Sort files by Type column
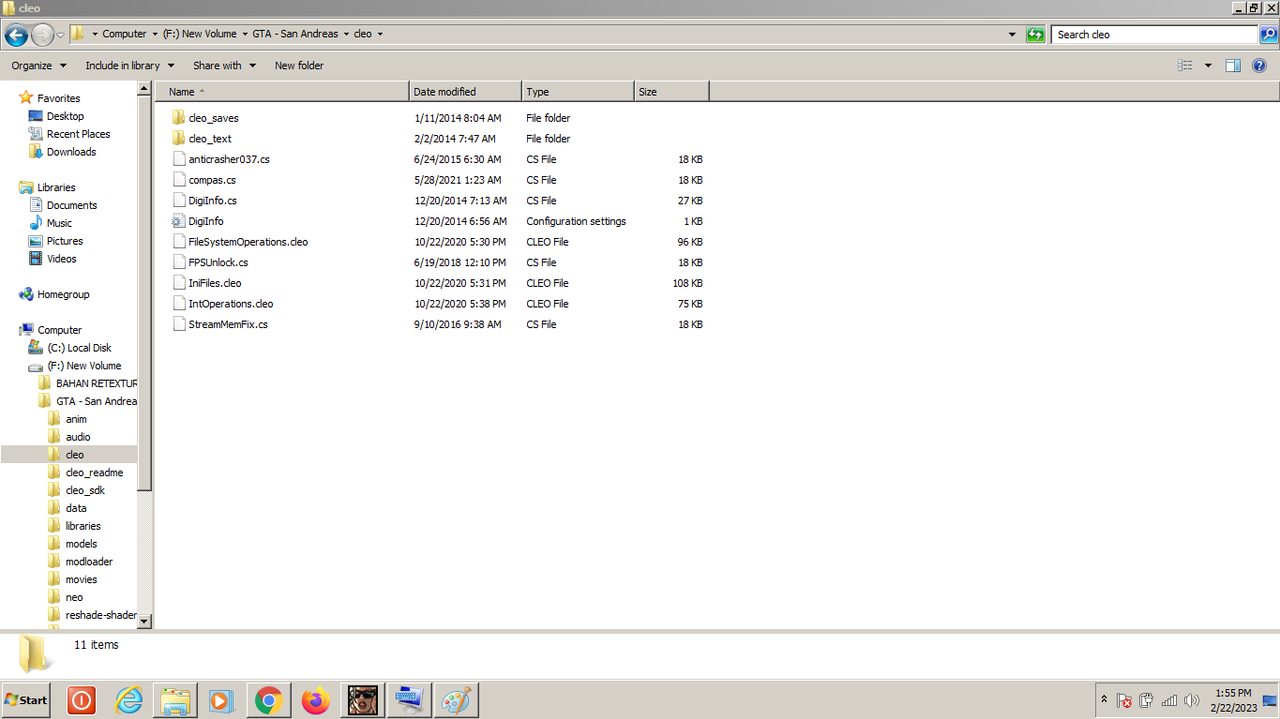This screenshot has height=719, width=1280. 578,92
